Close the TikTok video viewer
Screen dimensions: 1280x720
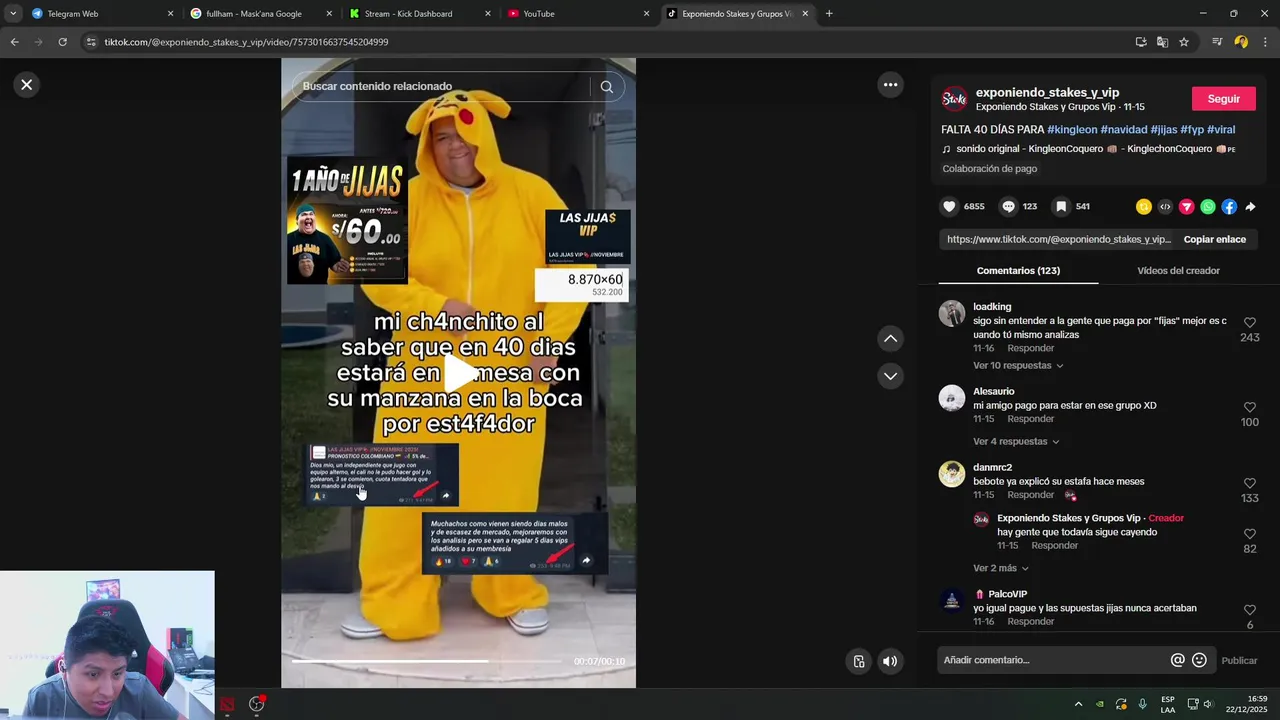[27, 85]
